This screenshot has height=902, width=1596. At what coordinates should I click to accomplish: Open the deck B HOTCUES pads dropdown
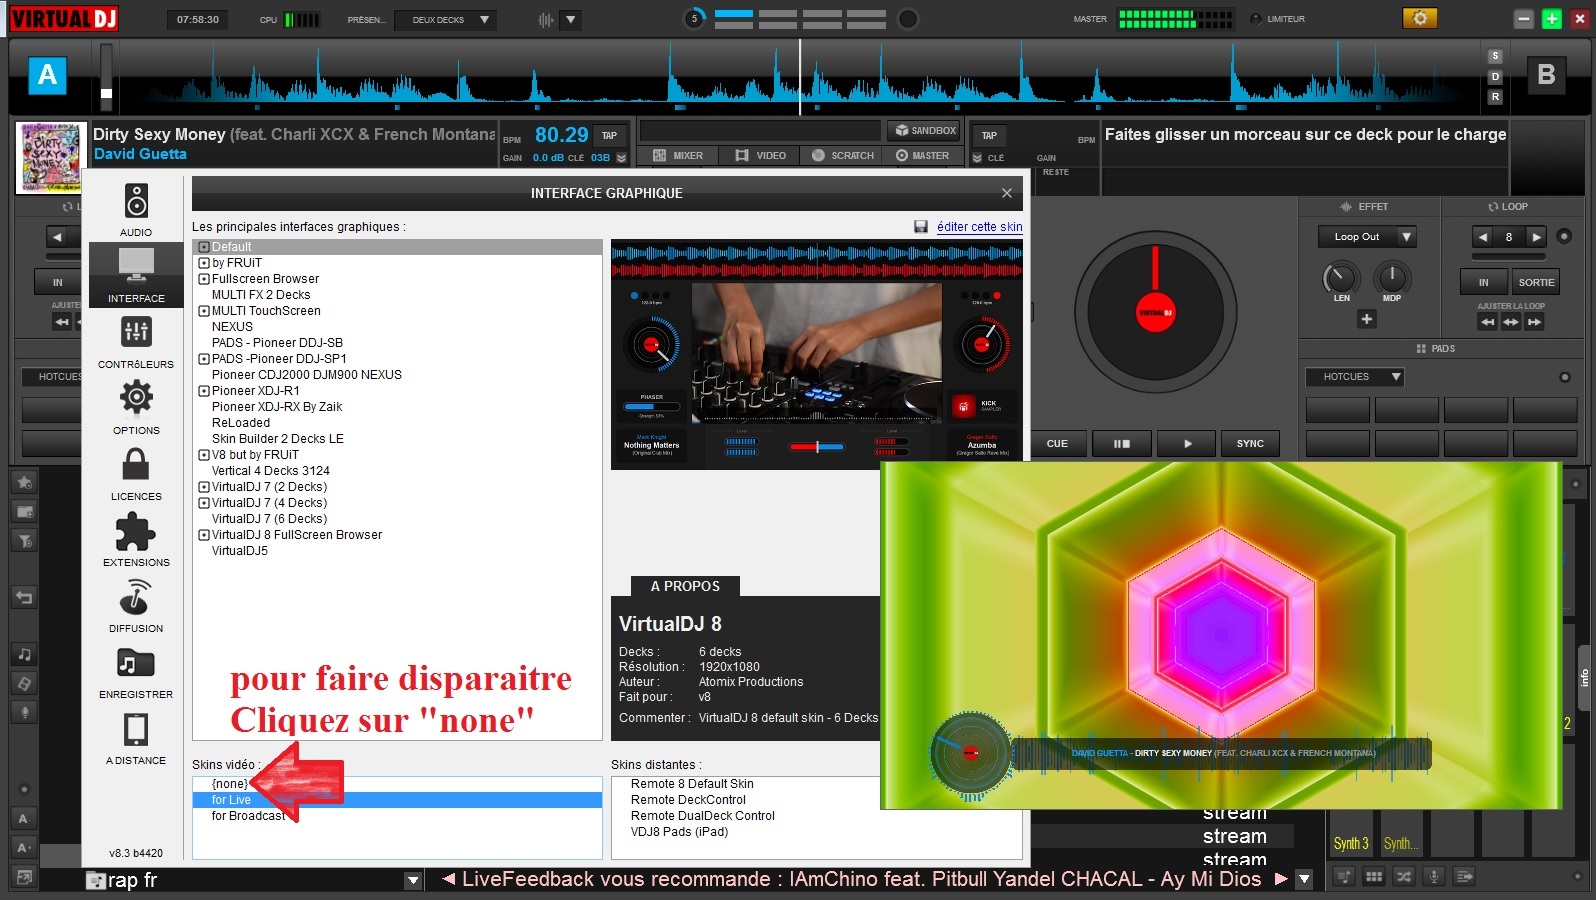[1355, 377]
